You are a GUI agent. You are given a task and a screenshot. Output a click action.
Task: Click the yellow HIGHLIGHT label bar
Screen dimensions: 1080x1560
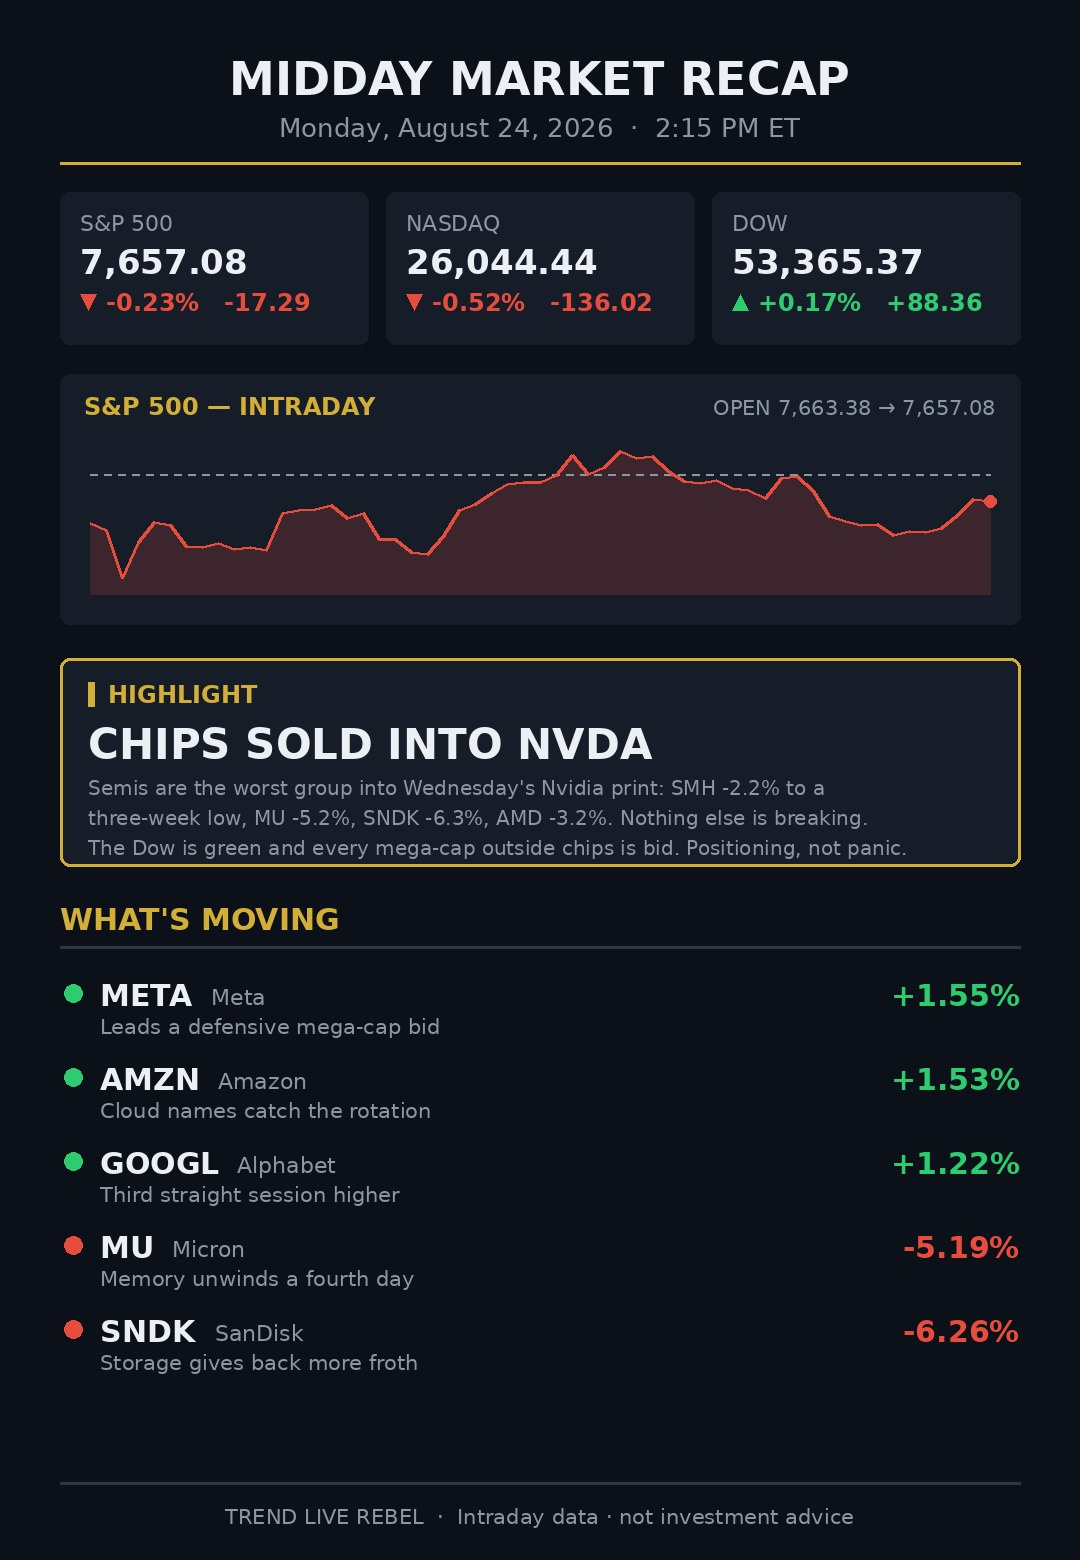pyautogui.click(x=92, y=694)
